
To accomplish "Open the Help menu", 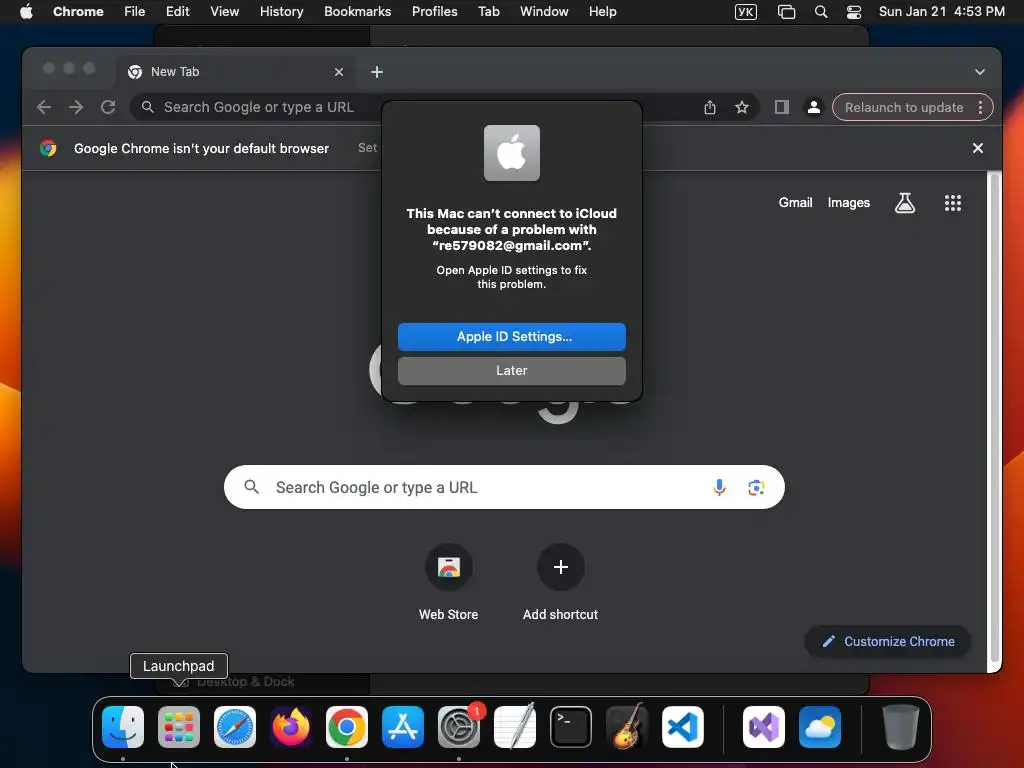I will 602,12.
